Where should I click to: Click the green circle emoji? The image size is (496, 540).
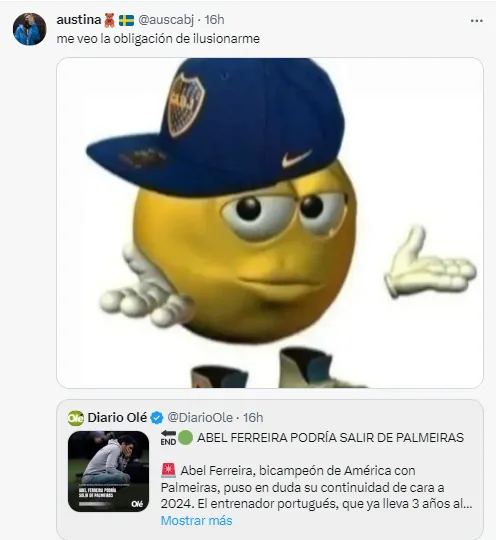click(185, 438)
